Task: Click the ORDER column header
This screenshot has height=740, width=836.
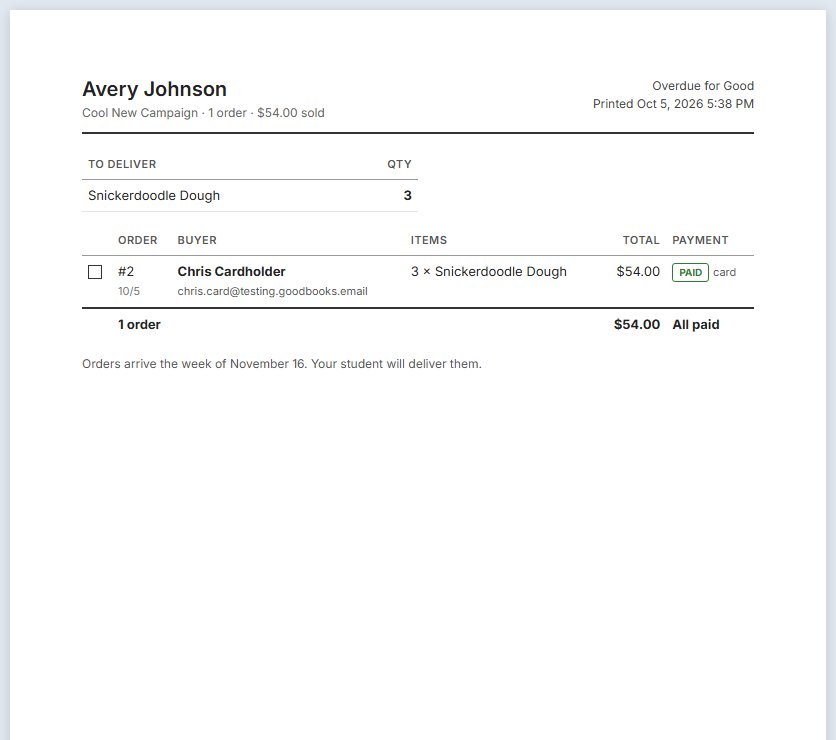Action: click(138, 240)
